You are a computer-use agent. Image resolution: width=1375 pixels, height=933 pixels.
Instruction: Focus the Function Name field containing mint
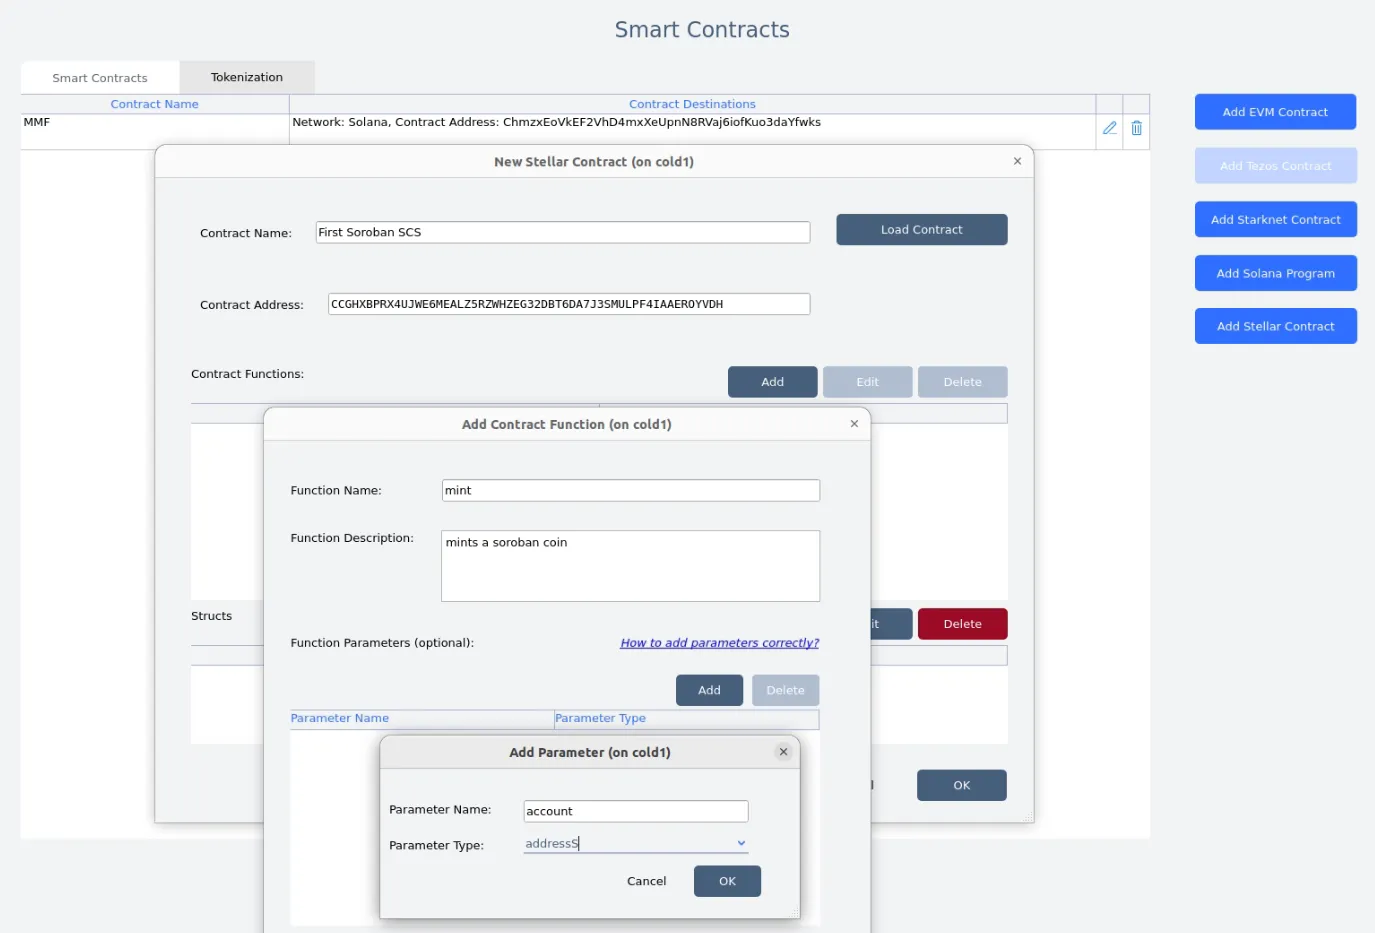coord(631,490)
